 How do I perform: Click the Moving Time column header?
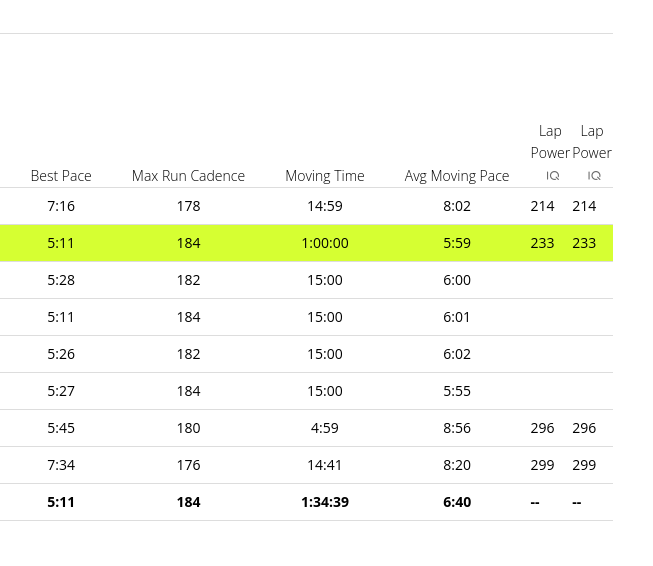[x=325, y=176]
